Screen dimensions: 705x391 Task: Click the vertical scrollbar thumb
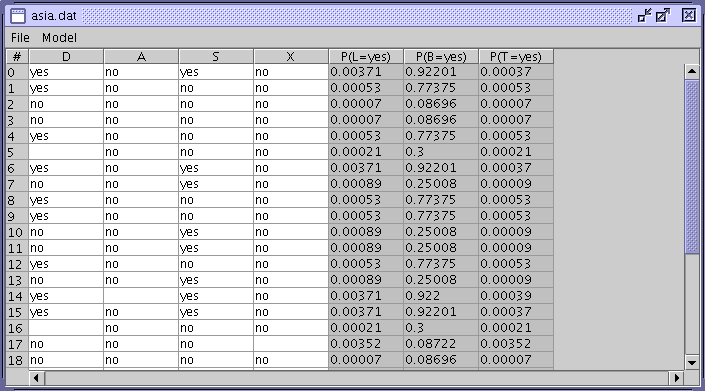point(692,166)
